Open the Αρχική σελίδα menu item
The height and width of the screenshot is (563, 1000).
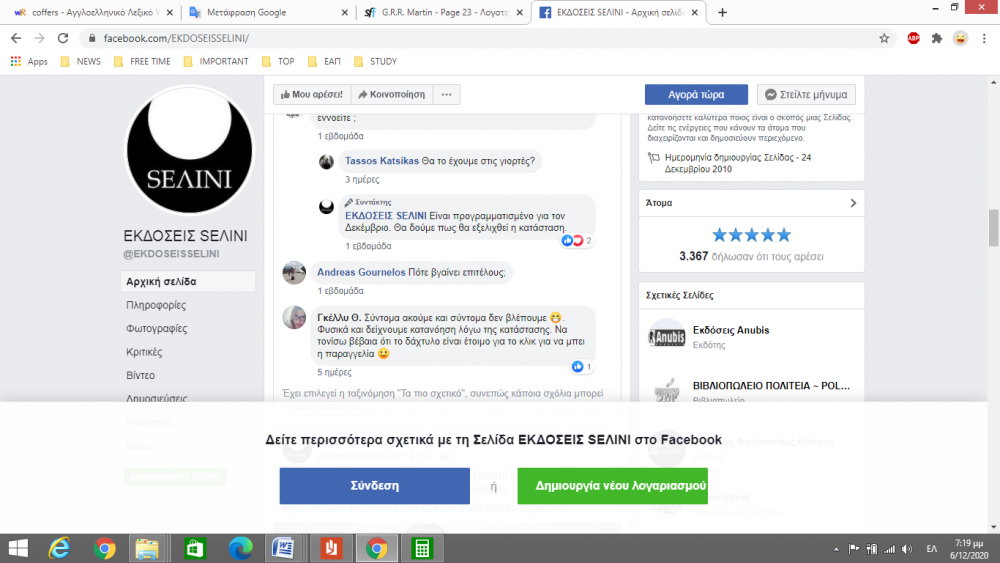(188, 281)
